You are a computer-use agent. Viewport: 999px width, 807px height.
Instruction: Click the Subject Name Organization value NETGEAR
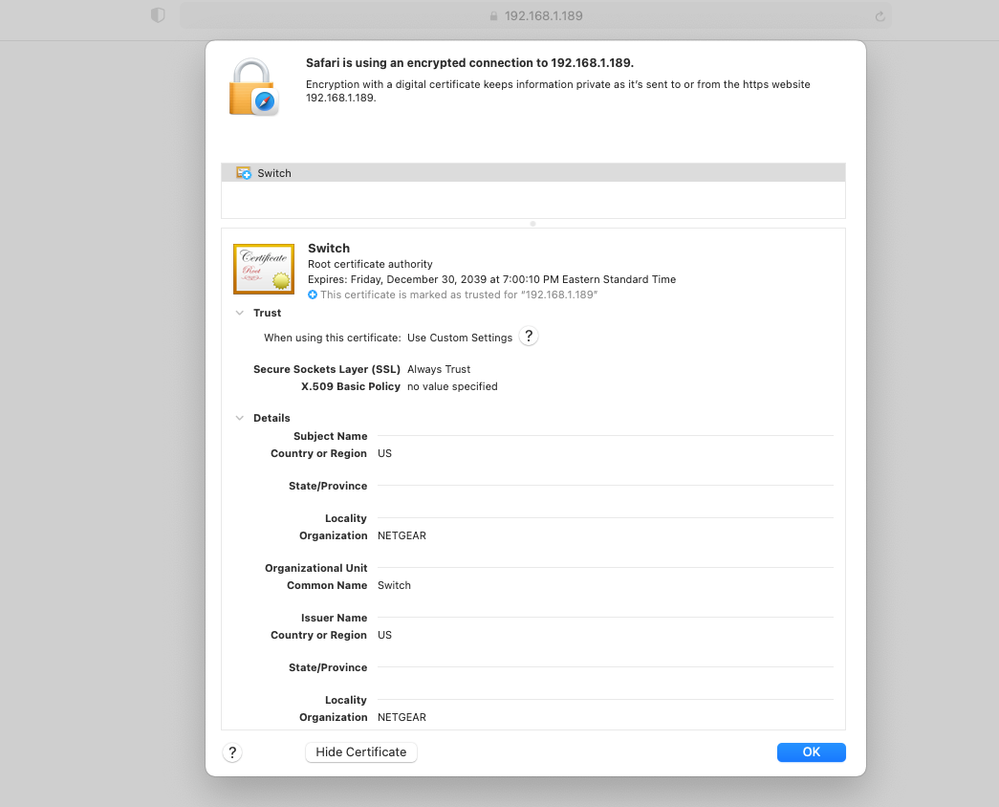[401, 536]
